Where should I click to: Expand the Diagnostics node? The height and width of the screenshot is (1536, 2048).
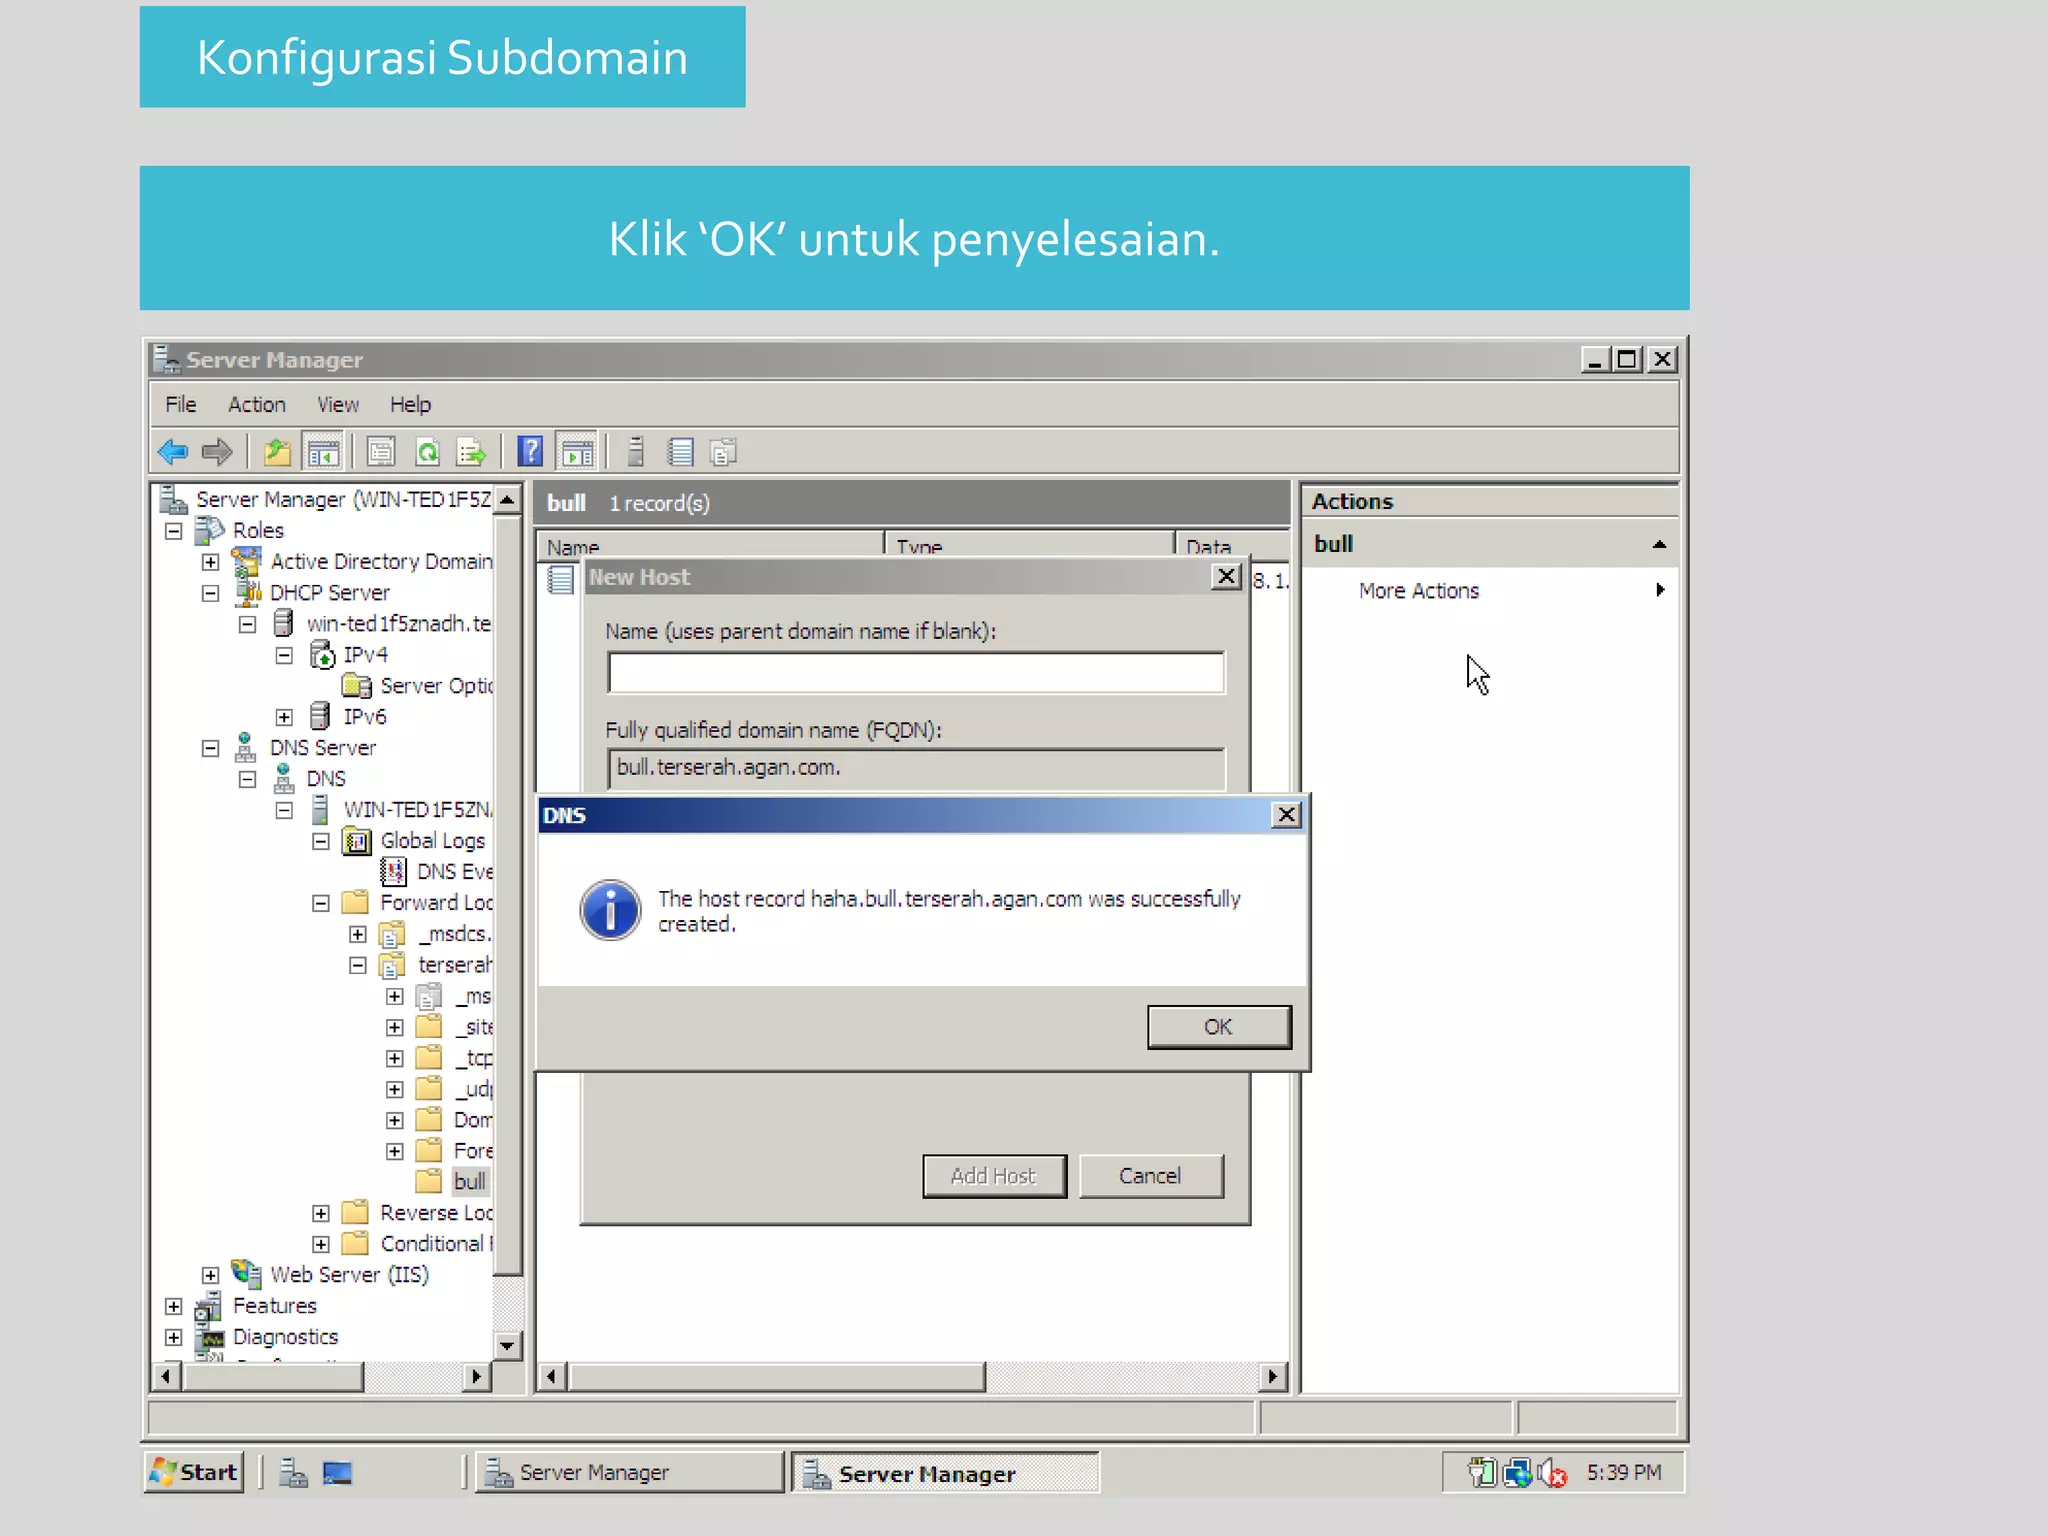coord(174,1337)
